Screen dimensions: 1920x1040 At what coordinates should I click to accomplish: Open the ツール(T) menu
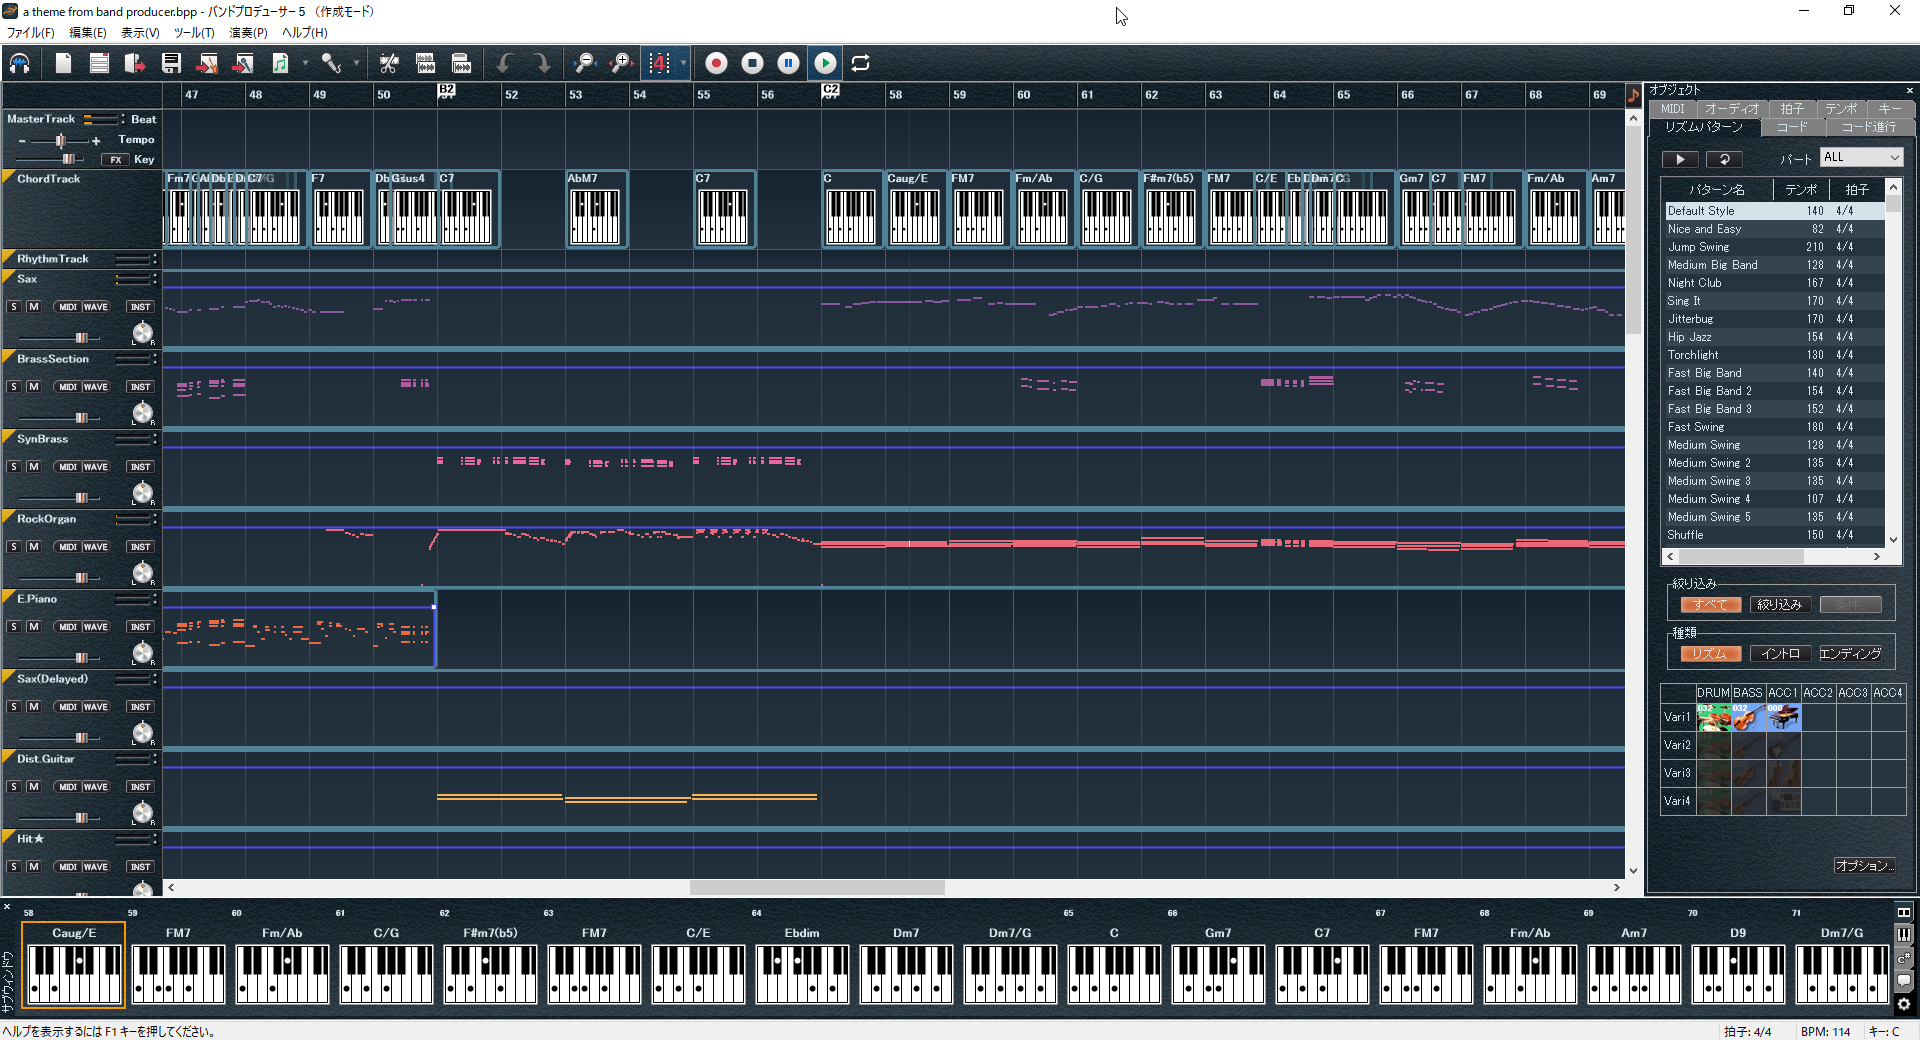[194, 33]
